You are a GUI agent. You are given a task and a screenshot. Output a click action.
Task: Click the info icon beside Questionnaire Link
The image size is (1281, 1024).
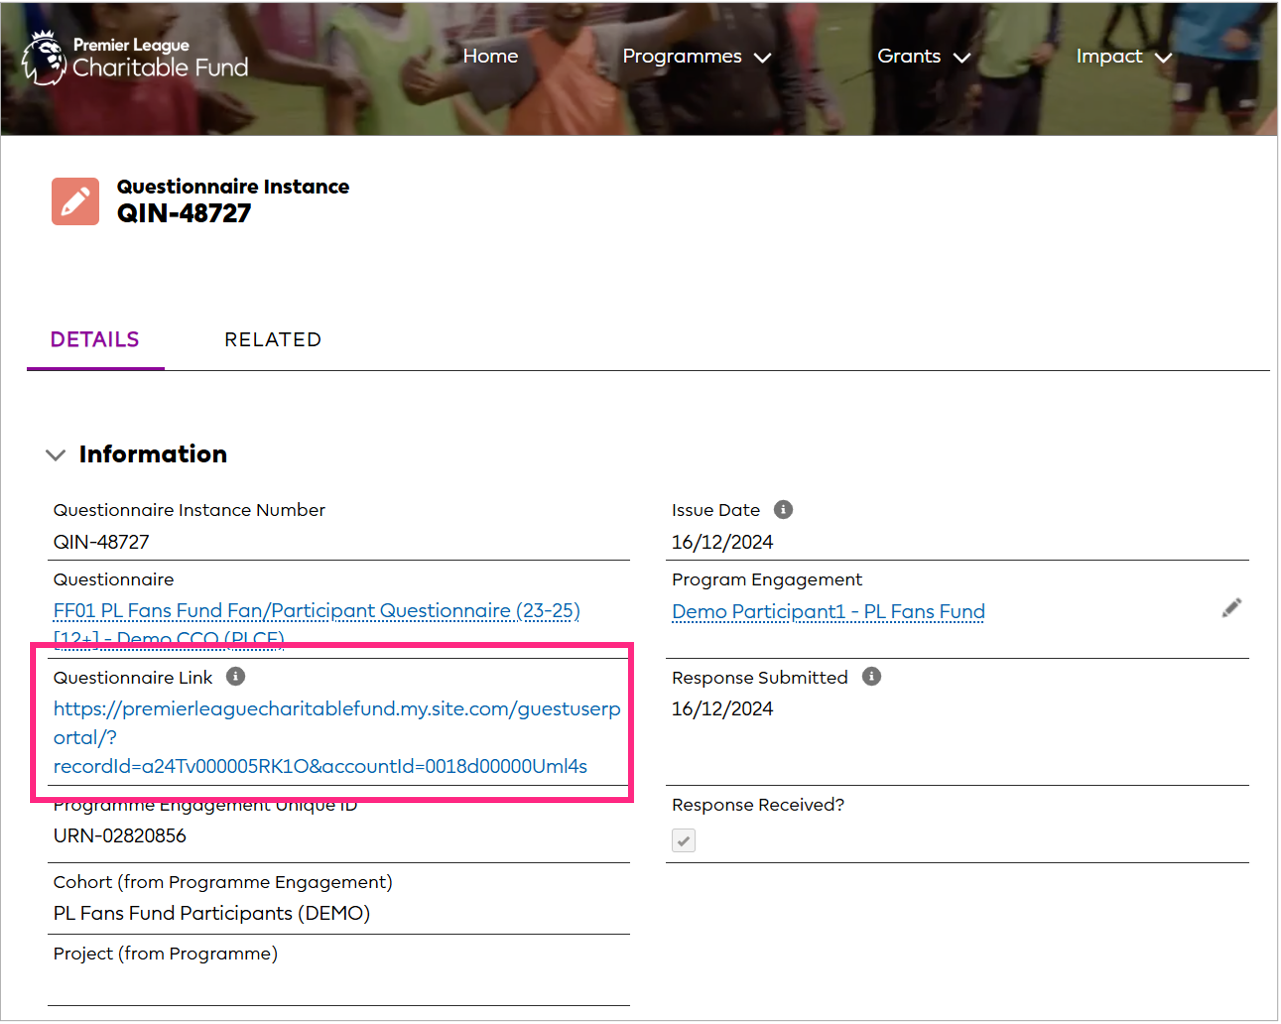[236, 677]
